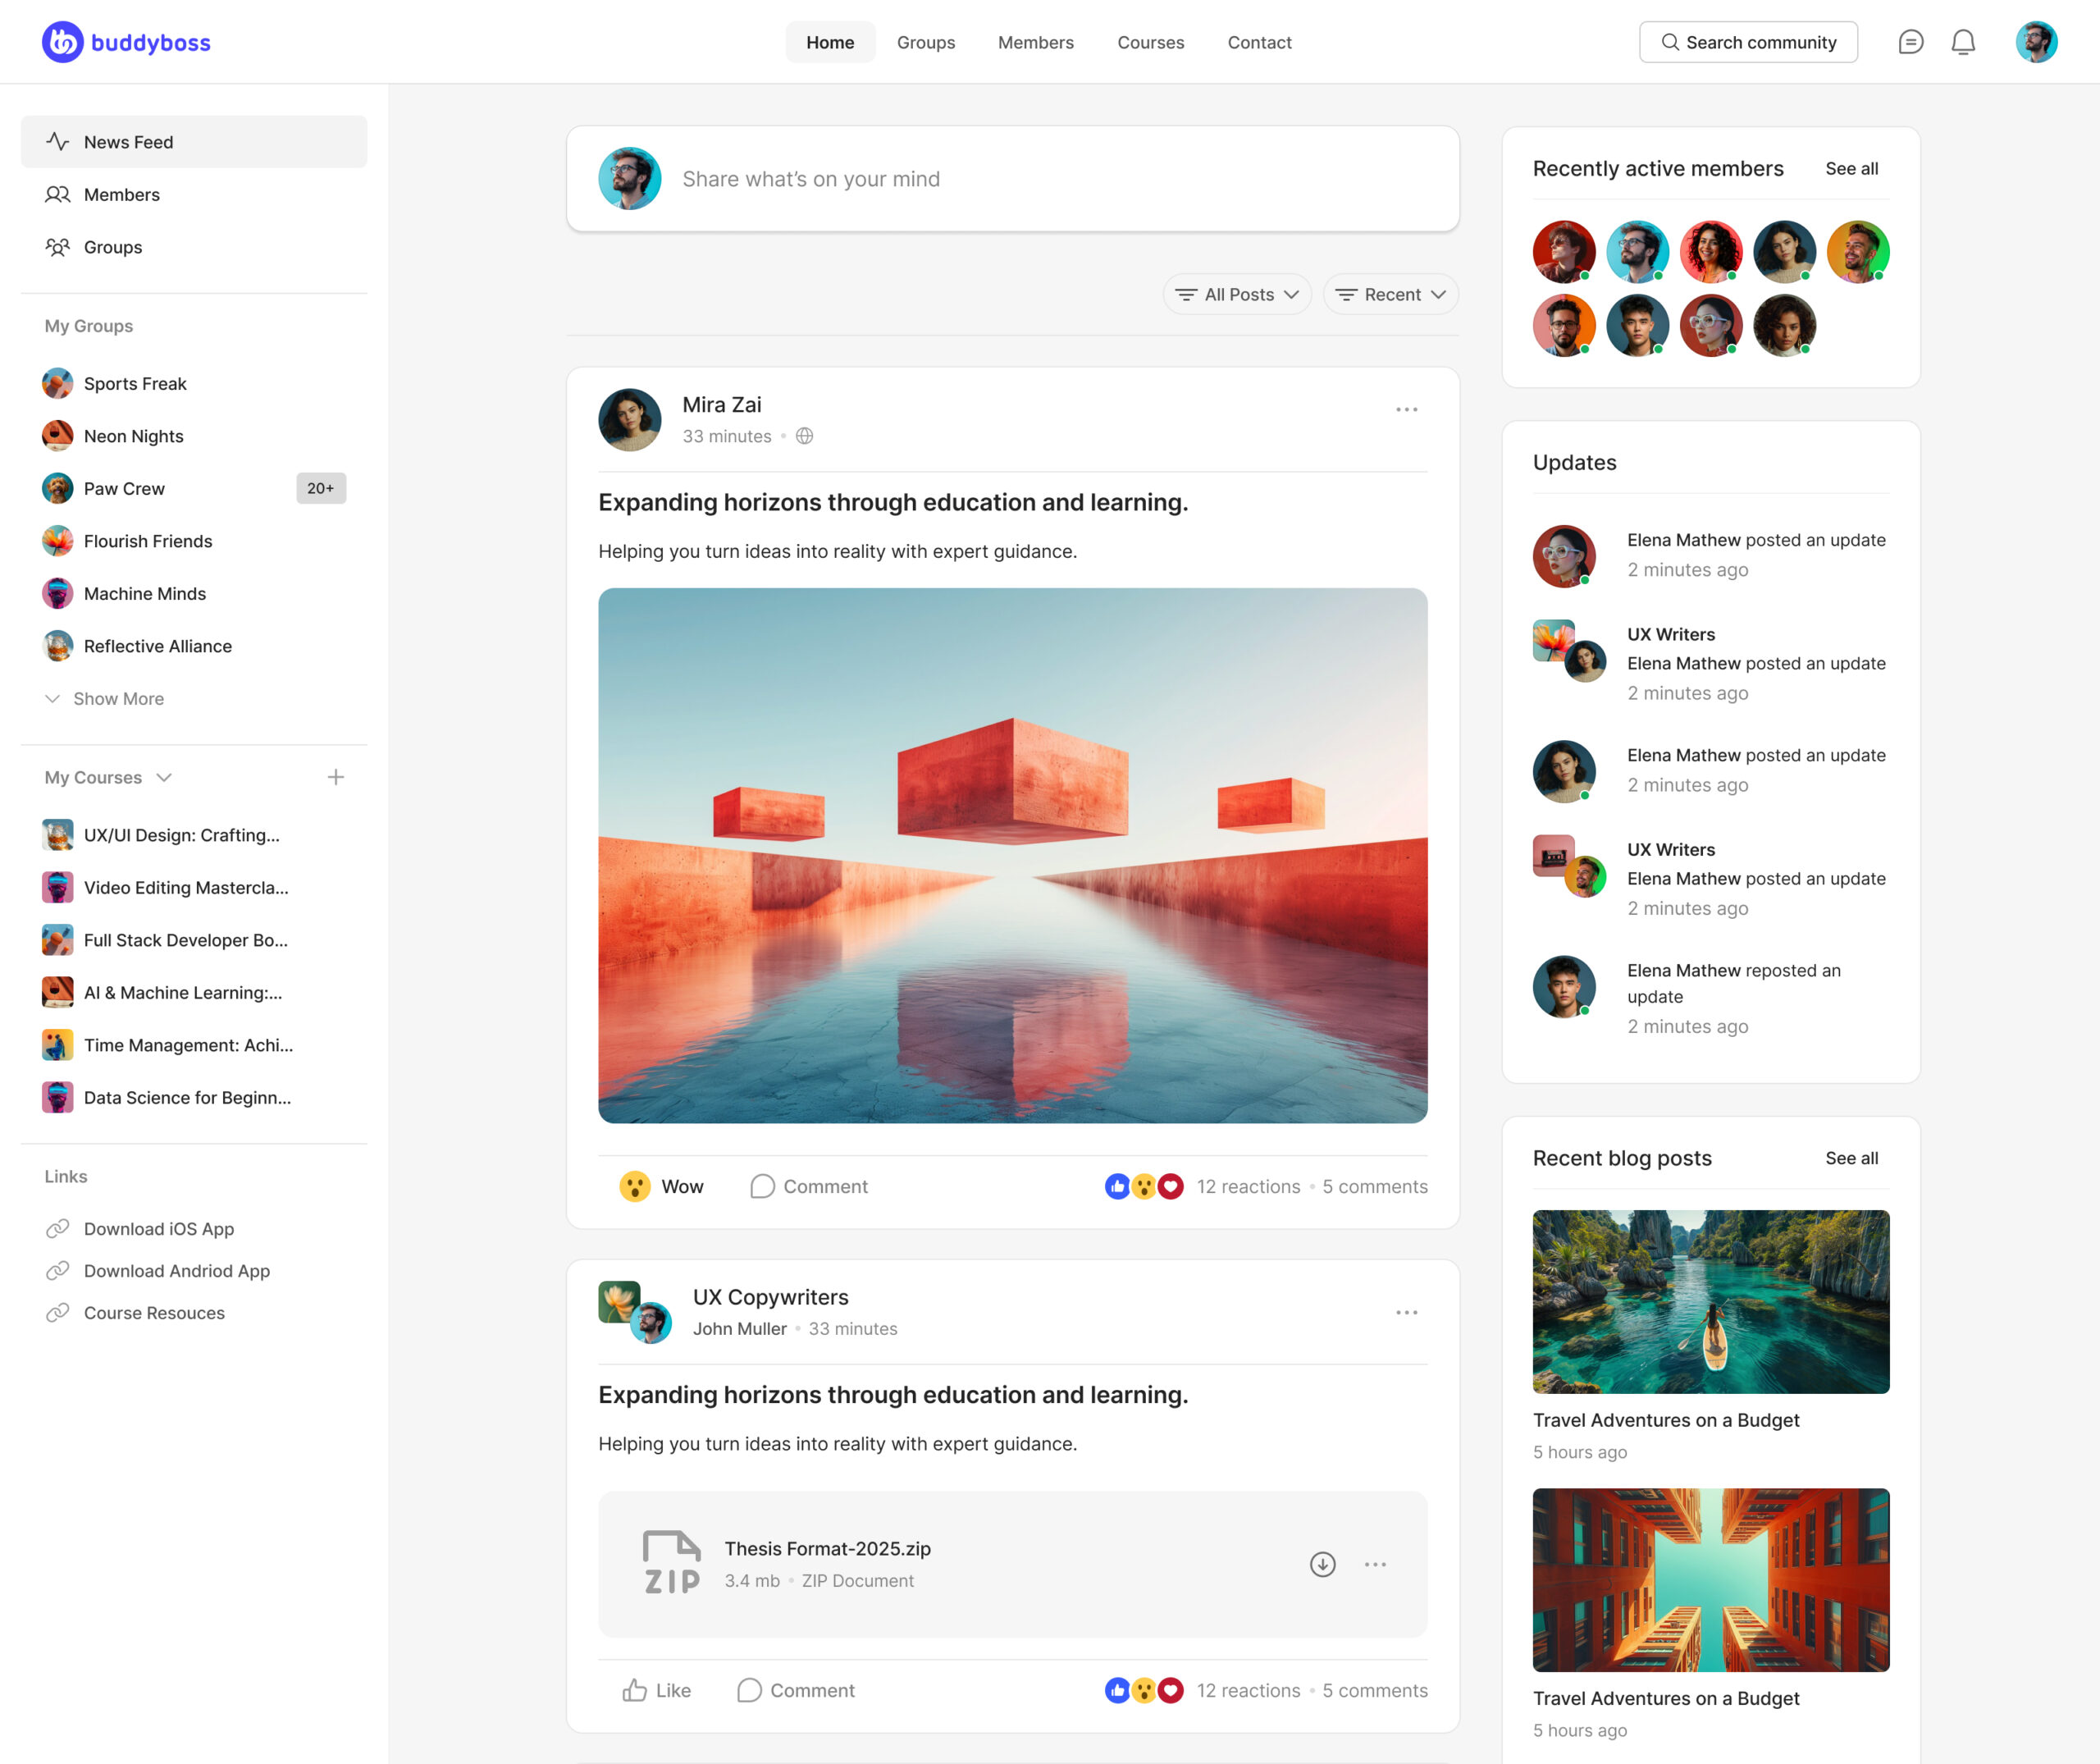2100x1764 pixels.
Task: Open John Muller's profile name
Action: (x=740, y=1328)
